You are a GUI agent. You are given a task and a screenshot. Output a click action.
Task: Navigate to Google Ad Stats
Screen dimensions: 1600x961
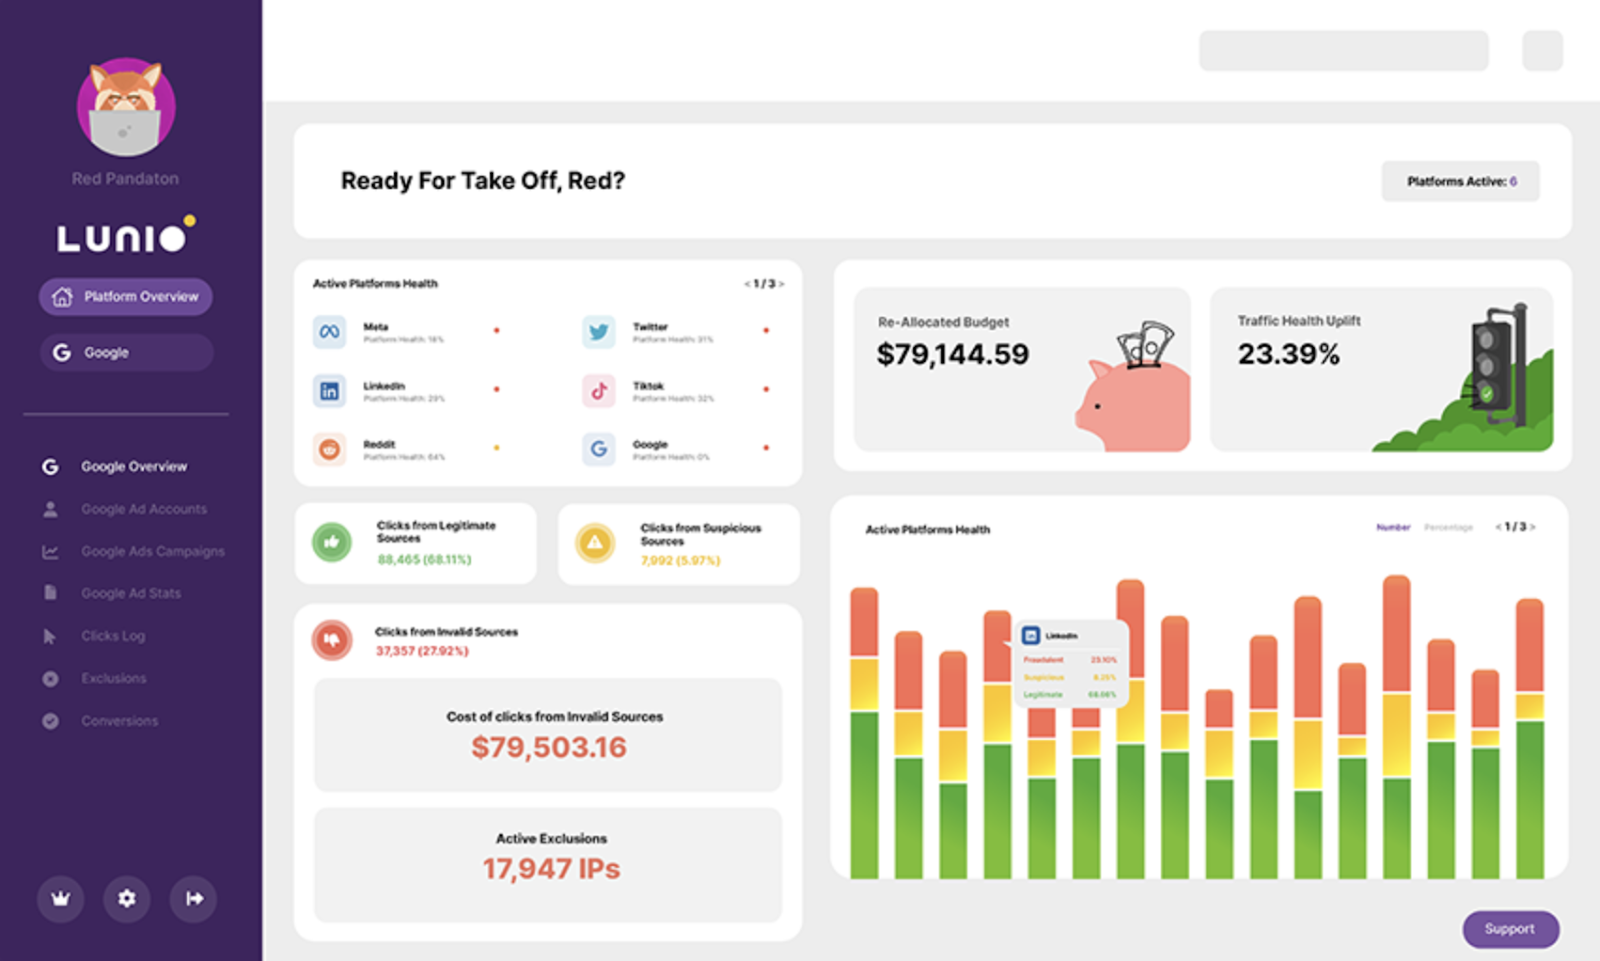(131, 593)
